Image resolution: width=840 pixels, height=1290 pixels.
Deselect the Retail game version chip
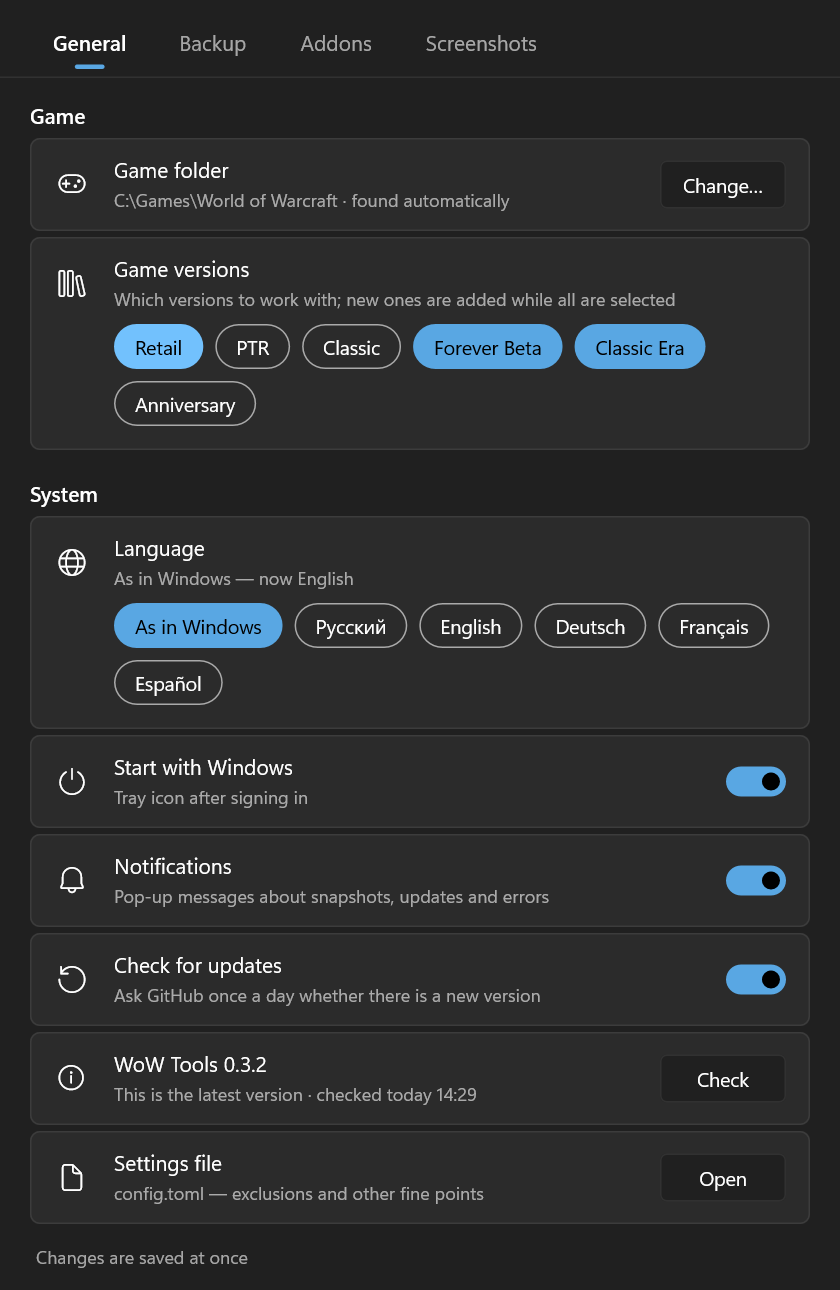coord(159,348)
